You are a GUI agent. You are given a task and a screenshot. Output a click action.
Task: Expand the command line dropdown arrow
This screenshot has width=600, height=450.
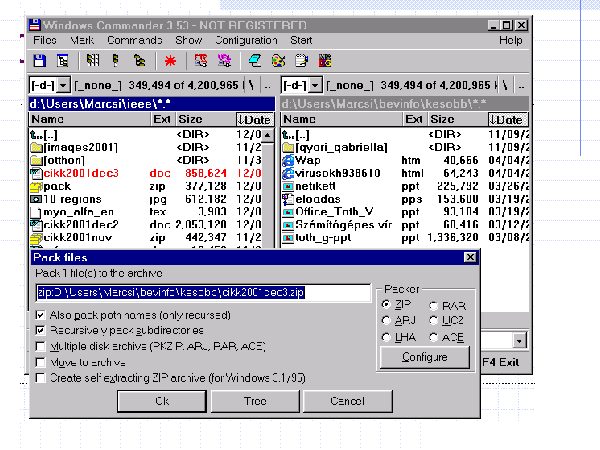click(517, 340)
